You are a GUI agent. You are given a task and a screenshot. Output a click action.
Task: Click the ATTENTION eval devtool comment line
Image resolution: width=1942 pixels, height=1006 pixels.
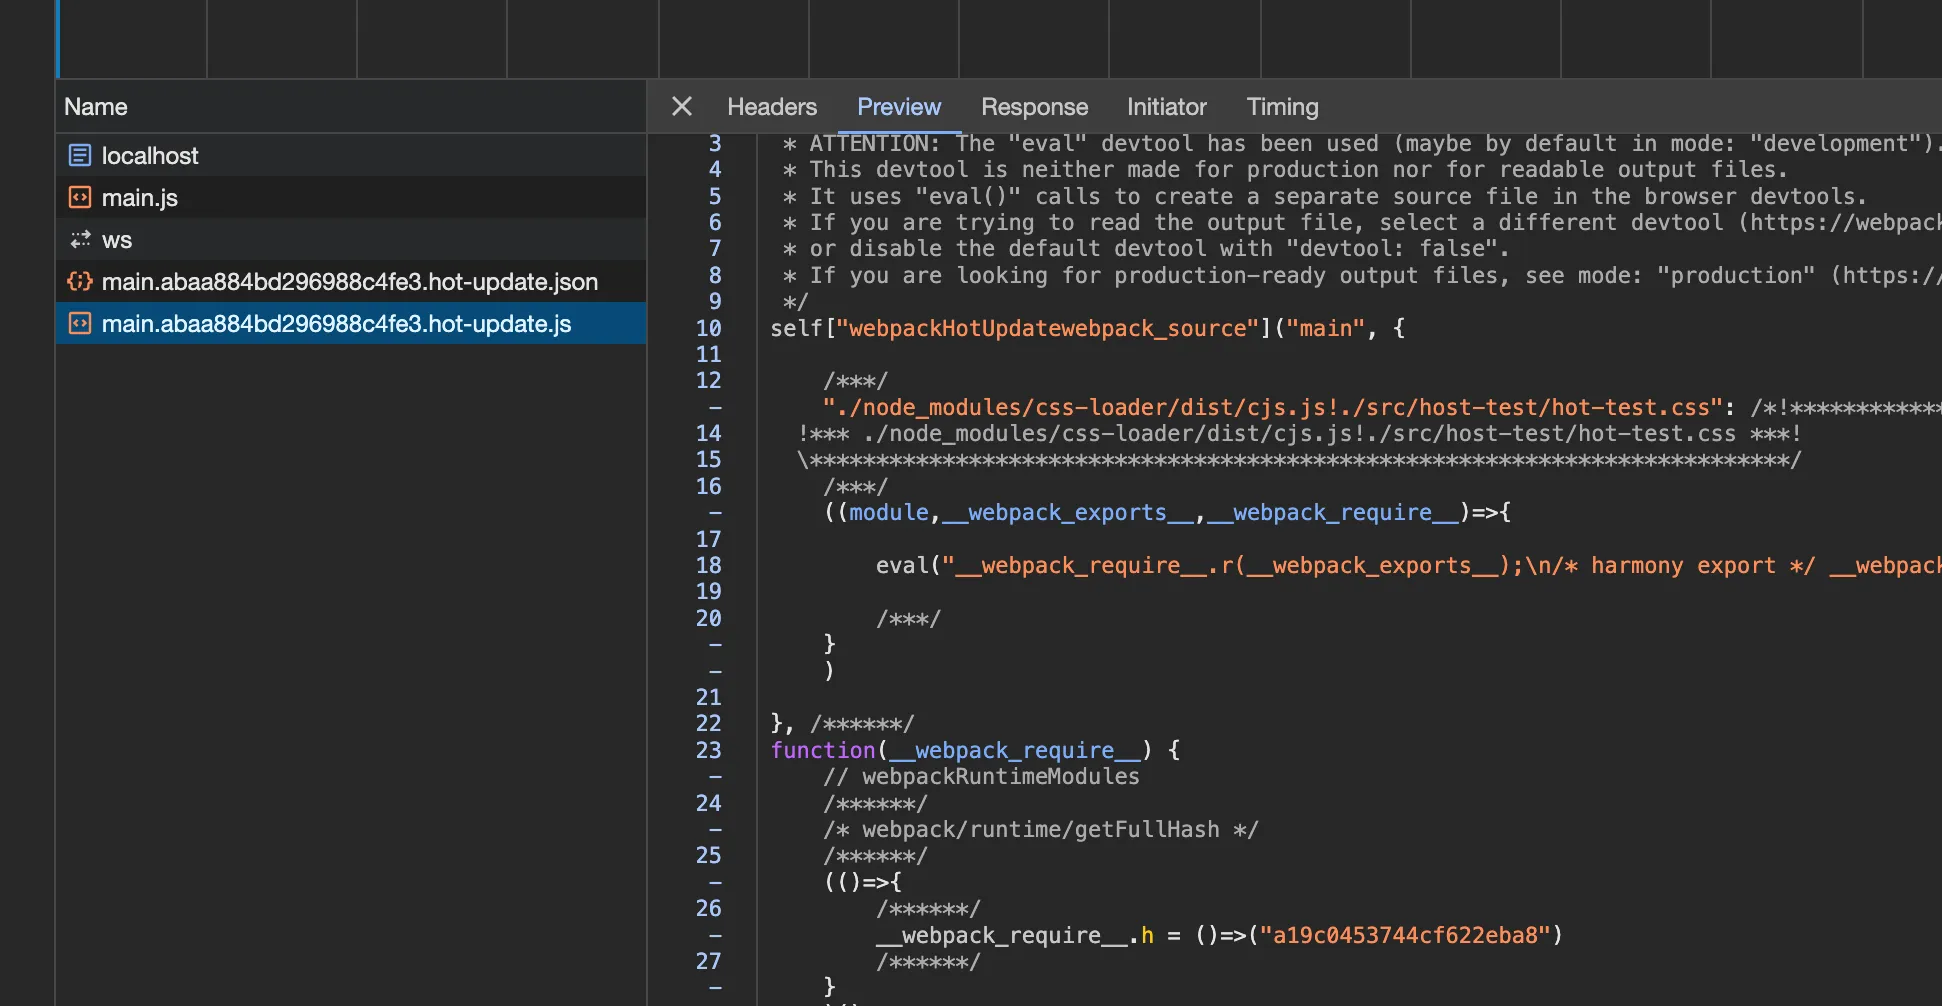pyautogui.click(x=1360, y=143)
